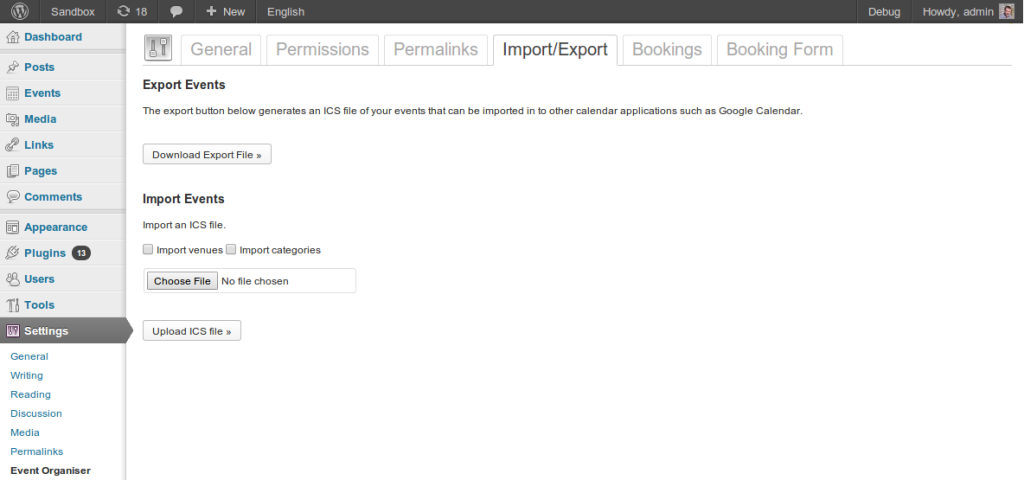Select the Import/Export tab
The width and height of the screenshot is (1024, 480).
[555, 50]
